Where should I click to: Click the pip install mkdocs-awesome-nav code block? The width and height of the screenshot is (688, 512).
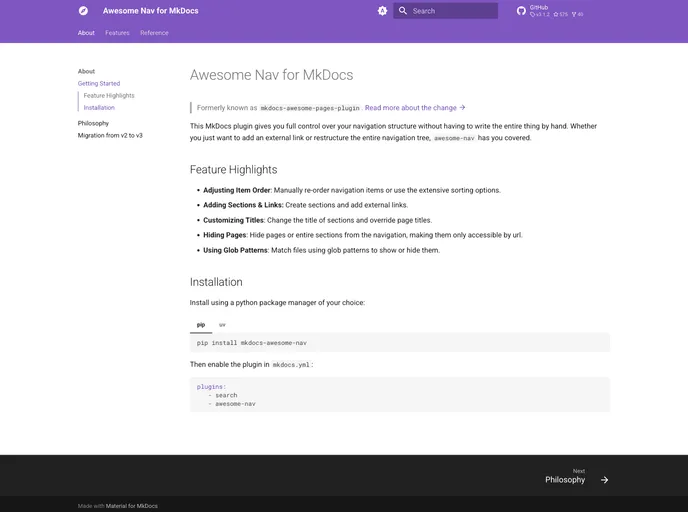(x=400, y=343)
